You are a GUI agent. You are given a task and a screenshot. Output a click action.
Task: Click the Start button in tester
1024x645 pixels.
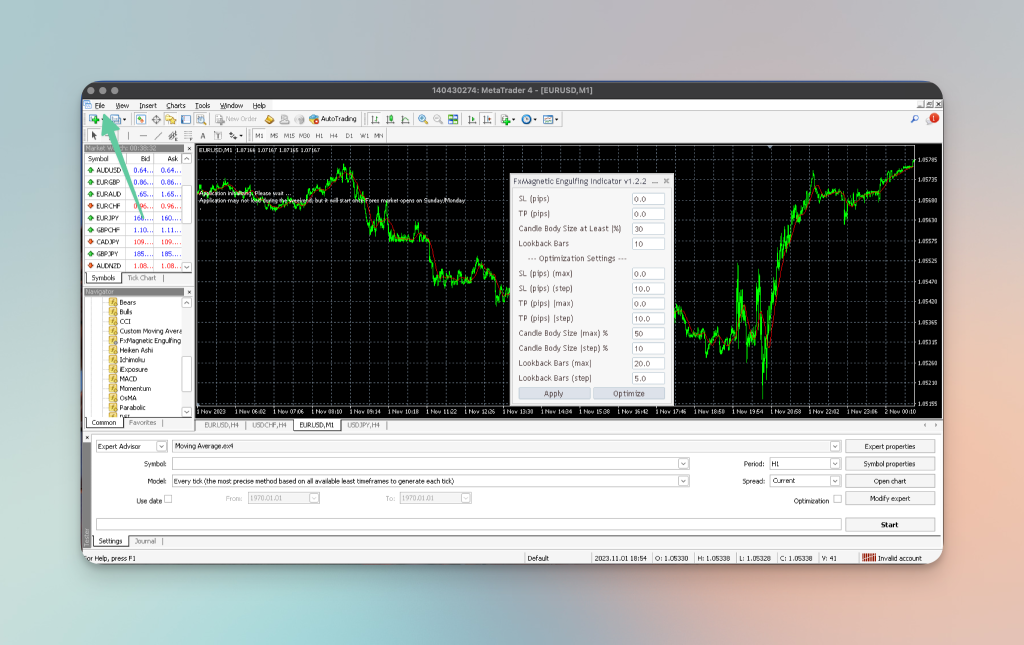coord(889,525)
